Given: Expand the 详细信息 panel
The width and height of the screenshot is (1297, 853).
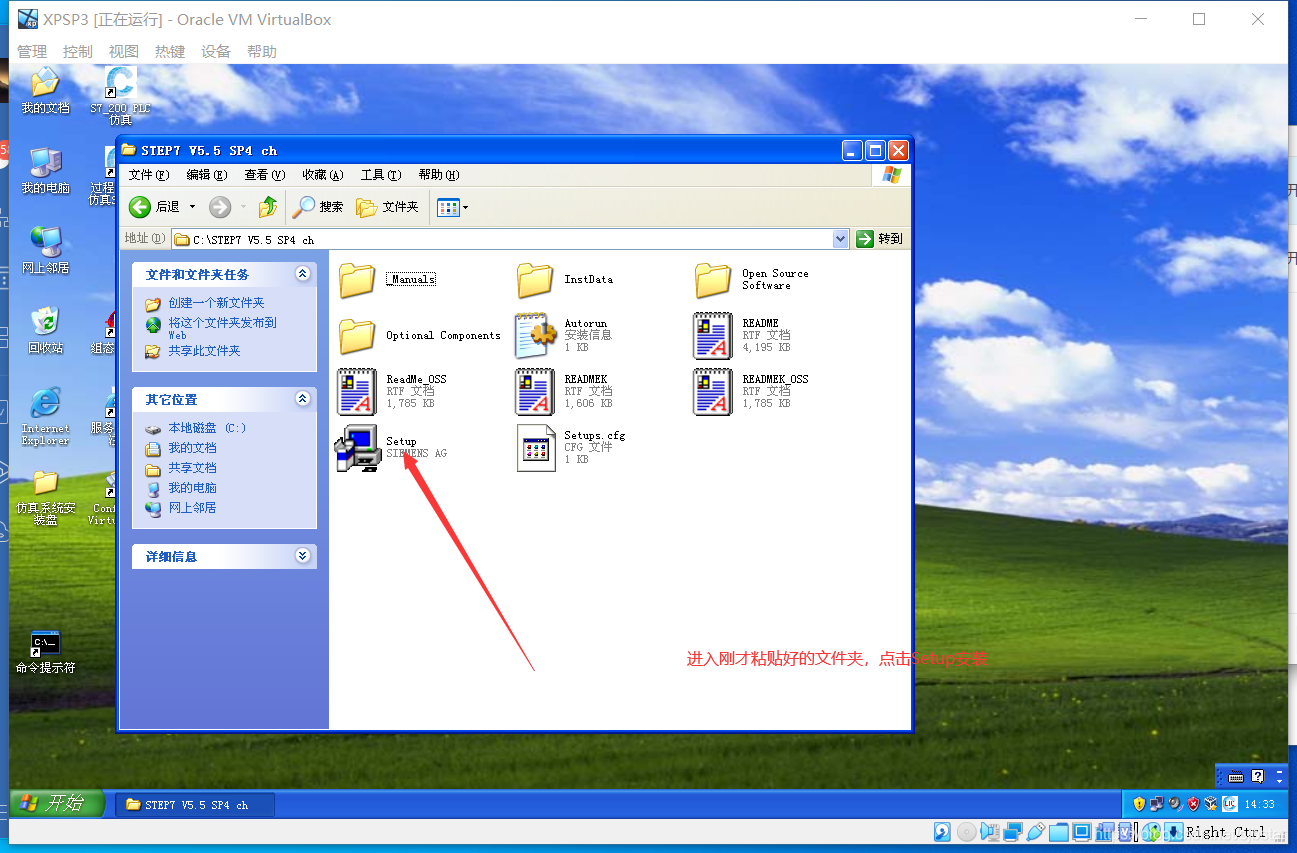Looking at the screenshot, I should coord(303,556).
